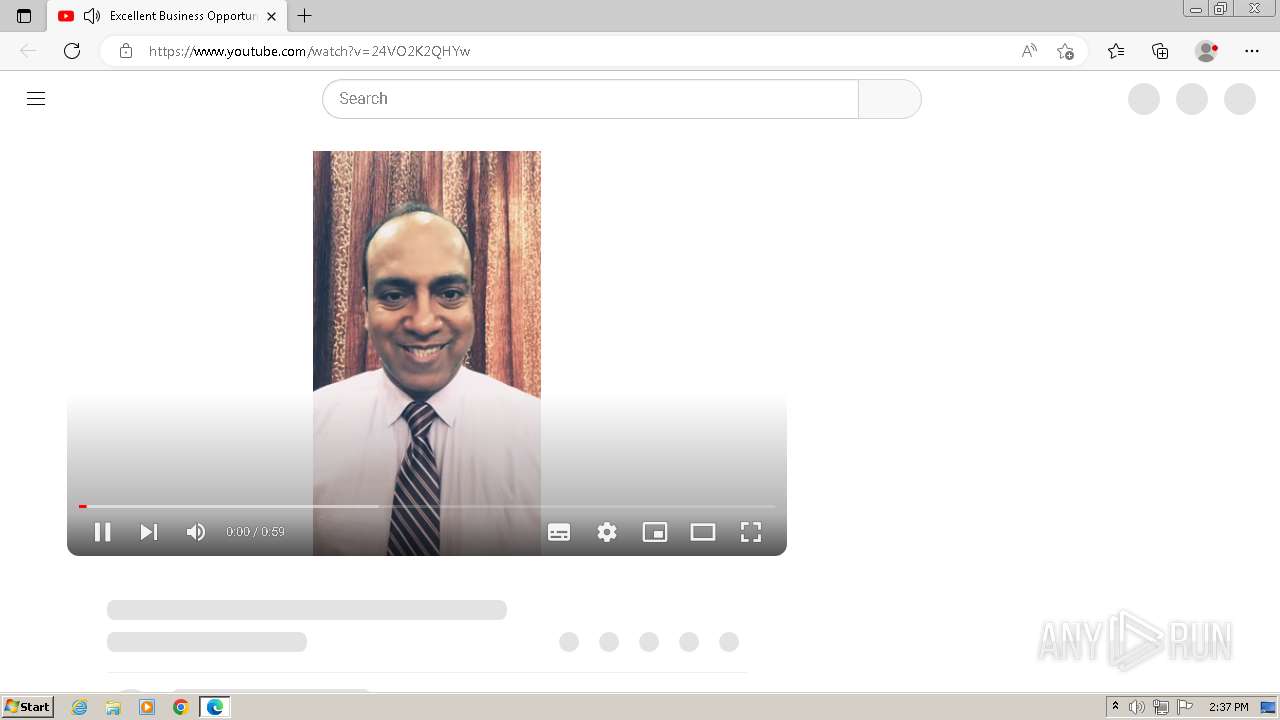Viewport: 1280px width, 720px height.
Task: Launch Google Chrome from taskbar
Action: [181, 707]
